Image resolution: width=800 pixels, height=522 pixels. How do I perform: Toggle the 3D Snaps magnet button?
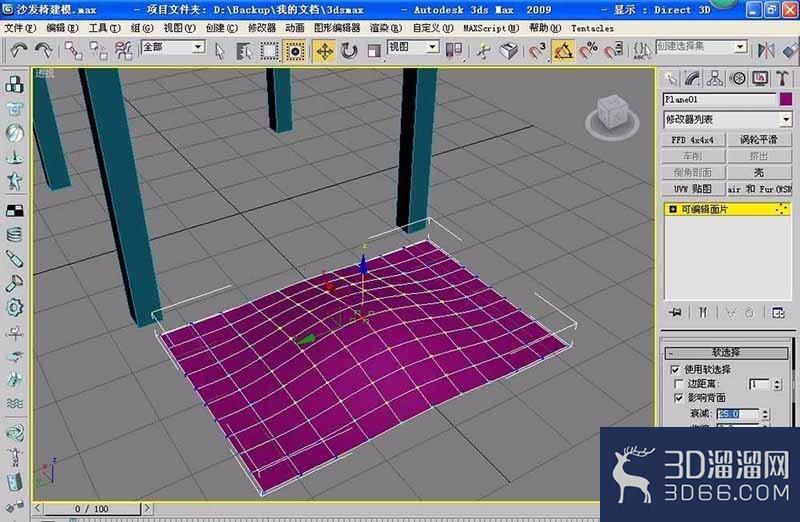537,51
